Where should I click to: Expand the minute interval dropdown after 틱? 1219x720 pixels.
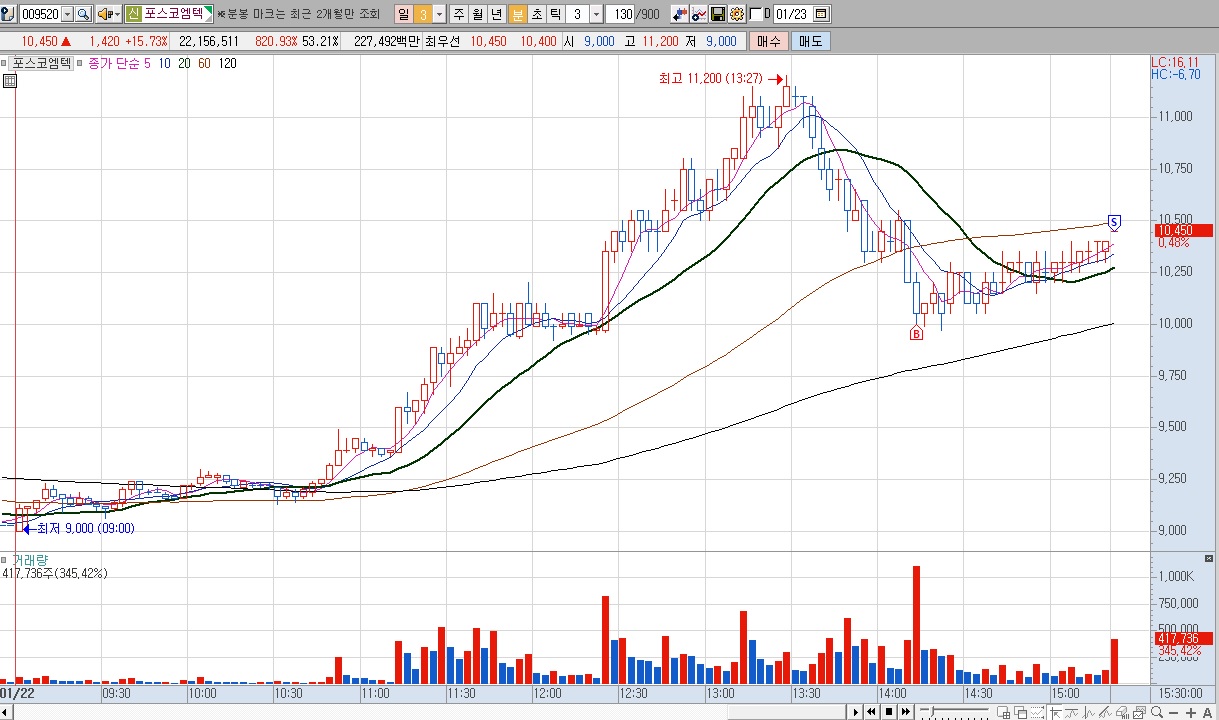(x=596, y=14)
